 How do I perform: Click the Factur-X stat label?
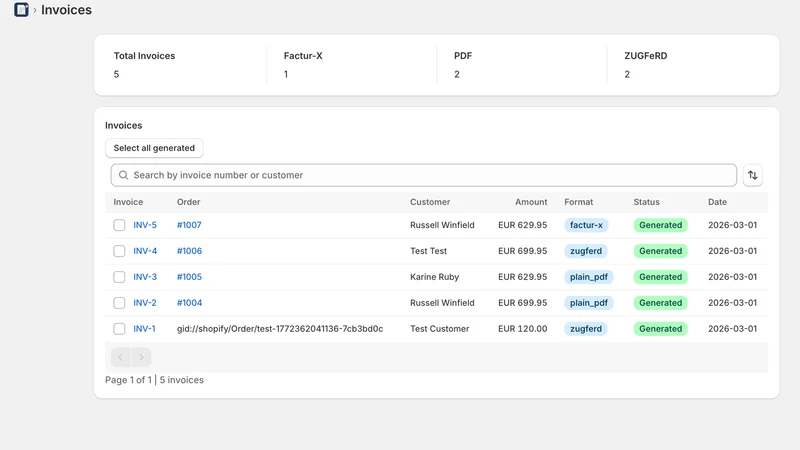pos(303,56)
